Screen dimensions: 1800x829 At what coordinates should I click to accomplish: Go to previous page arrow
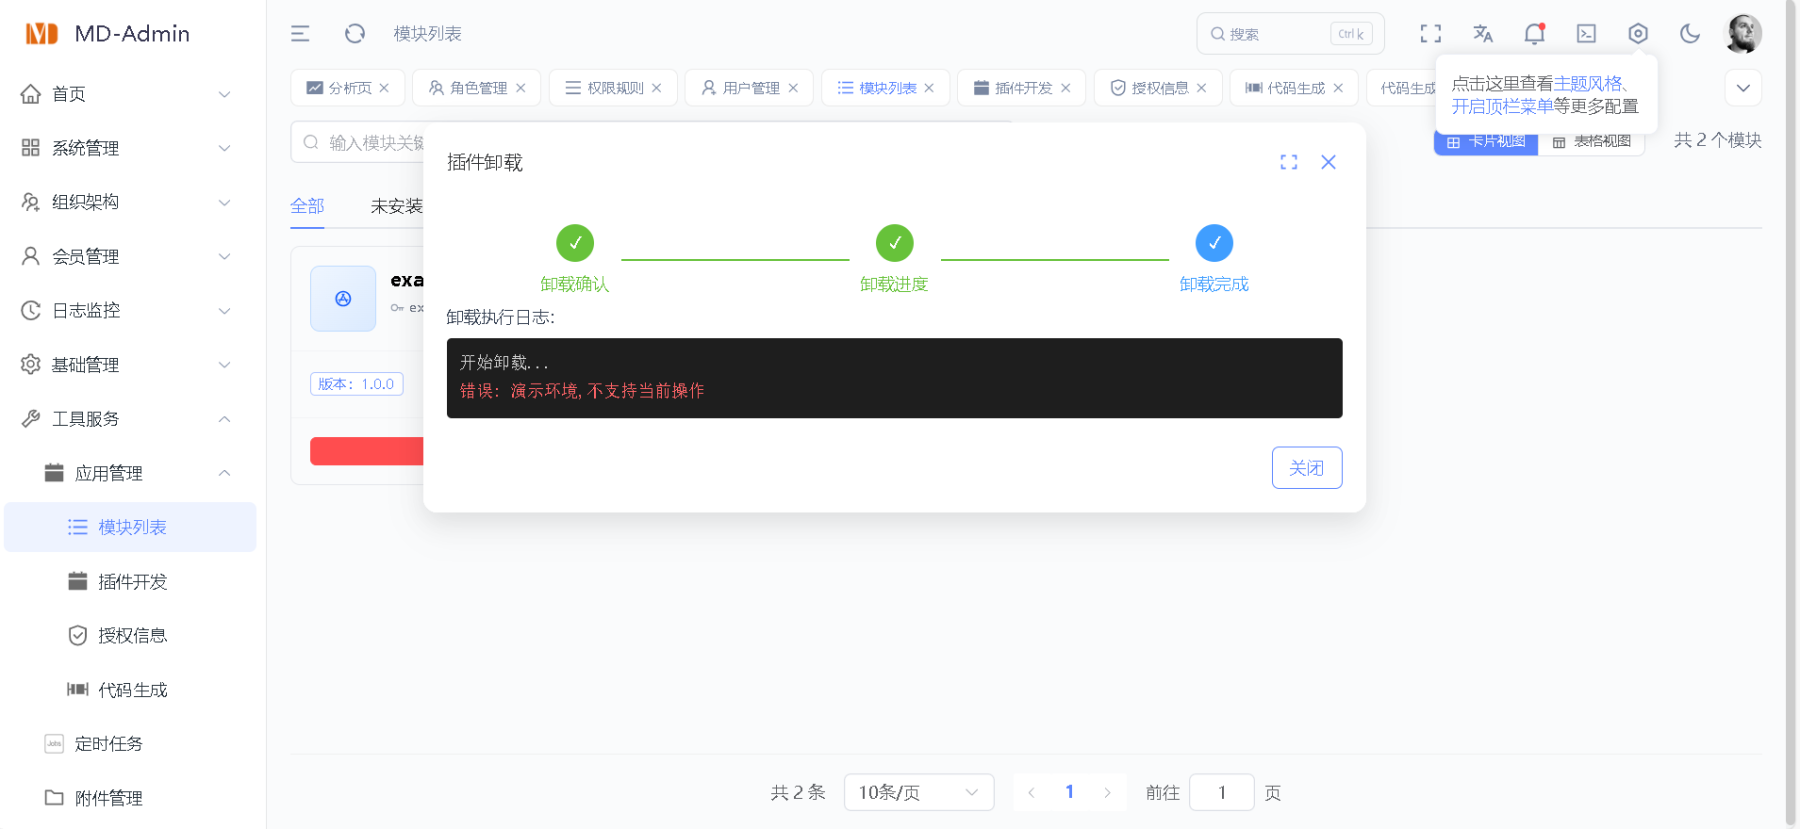click(1031, 792)
